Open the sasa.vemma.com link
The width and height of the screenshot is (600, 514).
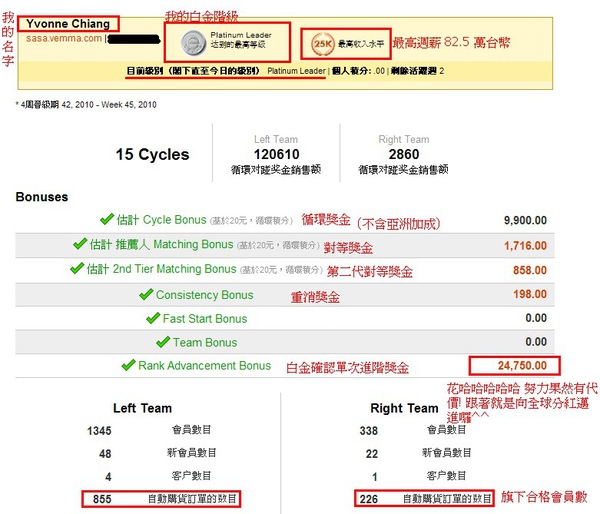(x=64, y=38)
